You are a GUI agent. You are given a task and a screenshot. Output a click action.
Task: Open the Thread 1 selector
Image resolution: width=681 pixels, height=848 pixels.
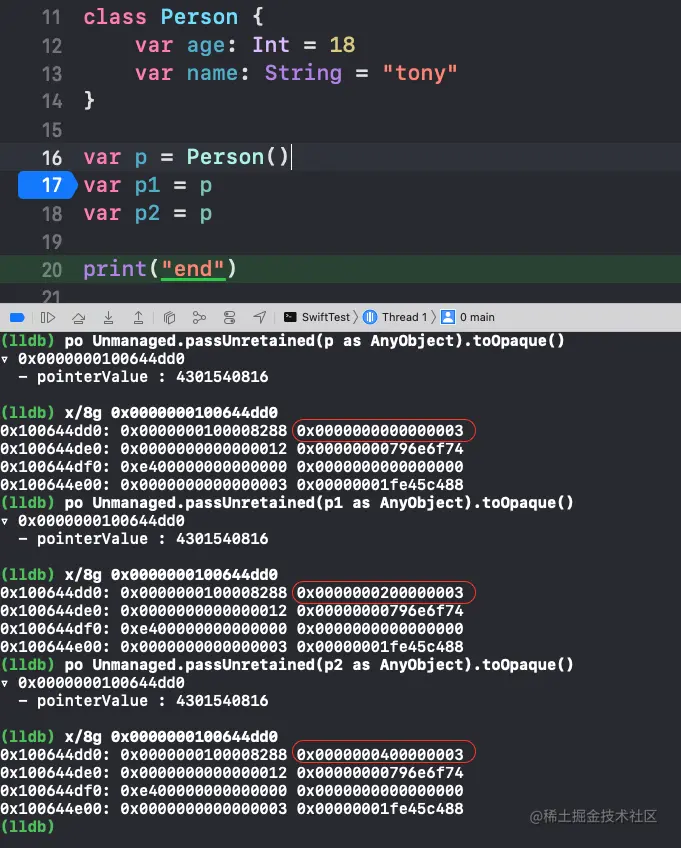point(395,317)
